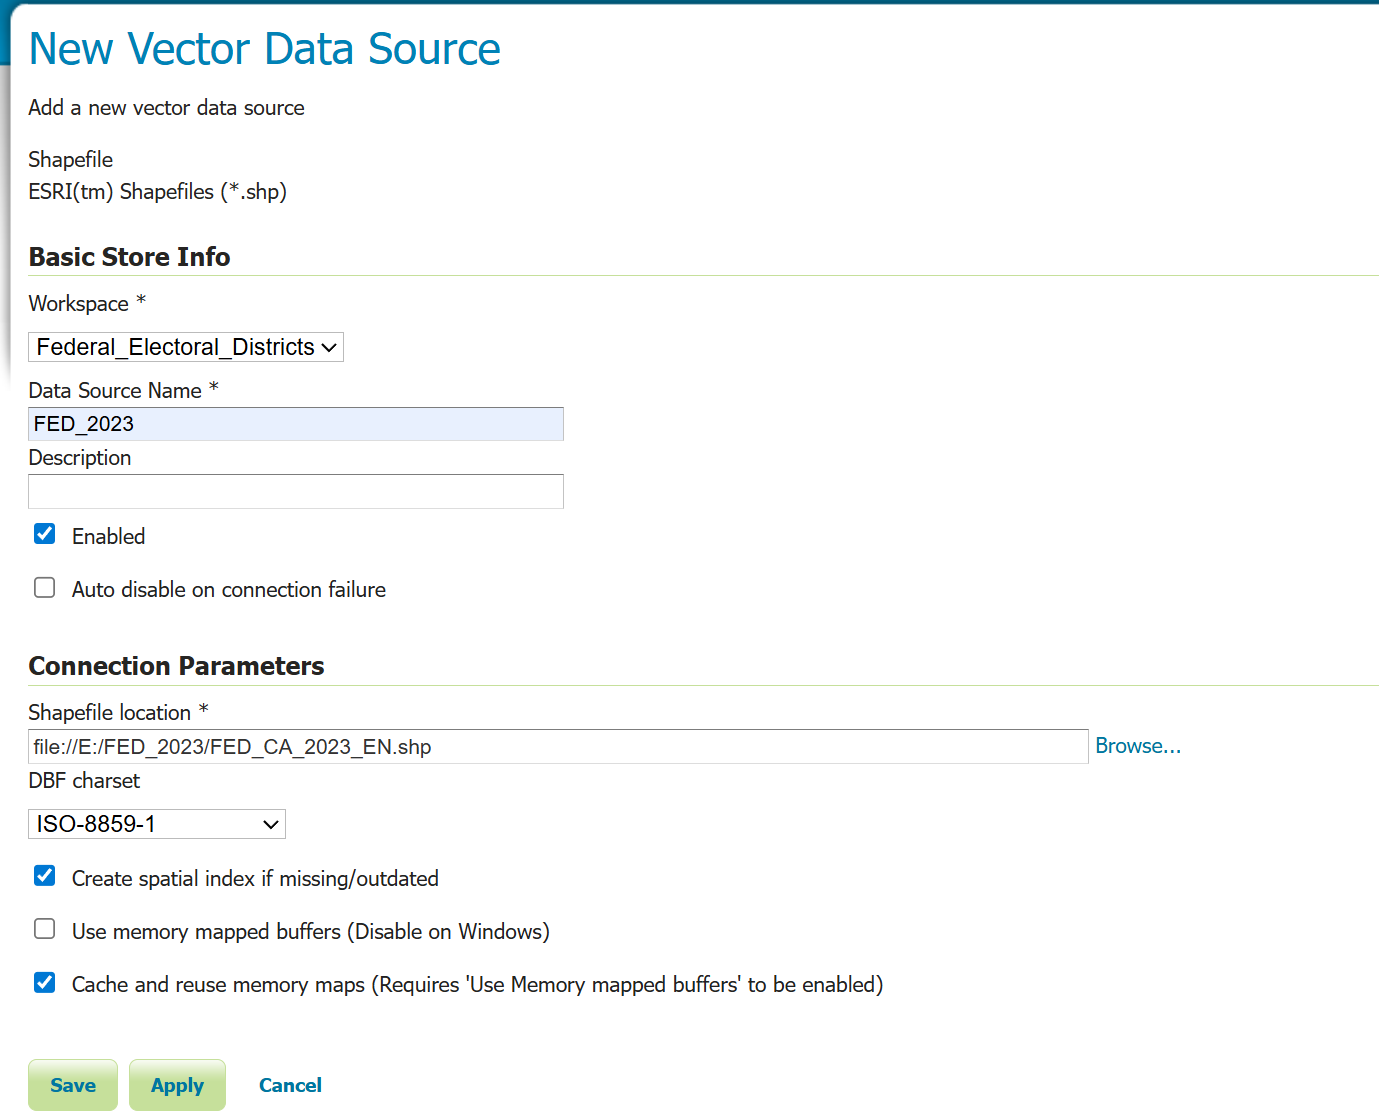The width and height of the screenshot is (1379, 1120).
Task: Click the Workspace field label
Action: pos(79,304)
